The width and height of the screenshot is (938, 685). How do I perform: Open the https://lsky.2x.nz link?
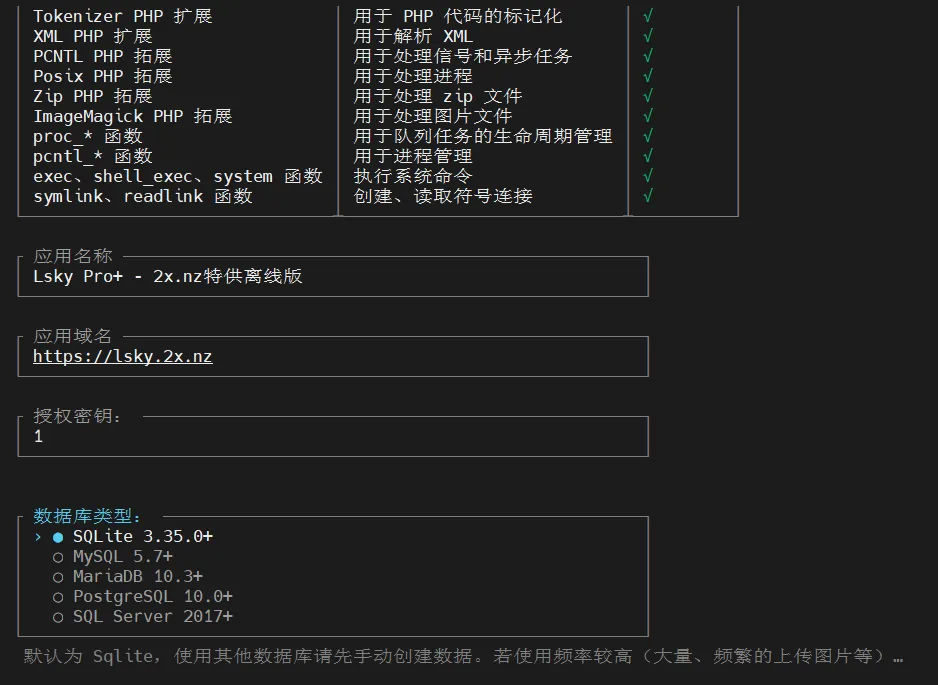tap(122, 357)
